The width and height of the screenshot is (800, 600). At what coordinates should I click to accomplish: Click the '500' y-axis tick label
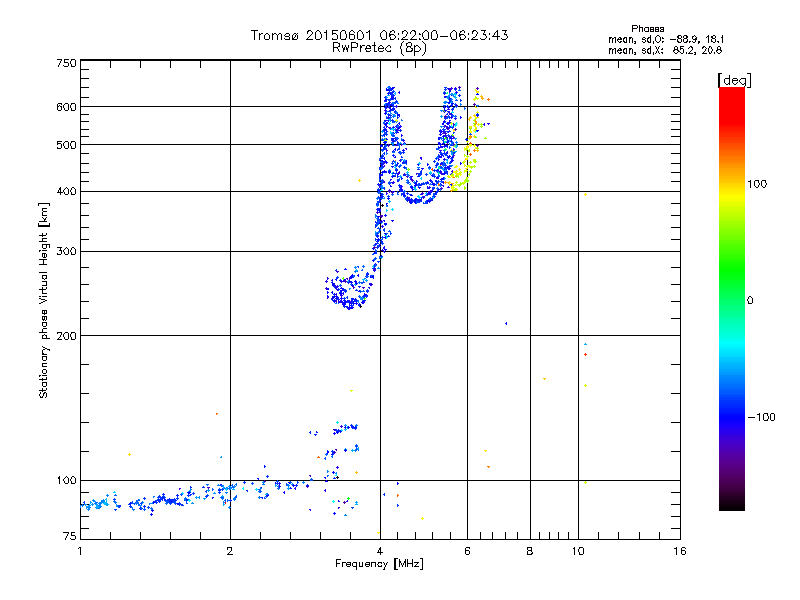point(66,145)
